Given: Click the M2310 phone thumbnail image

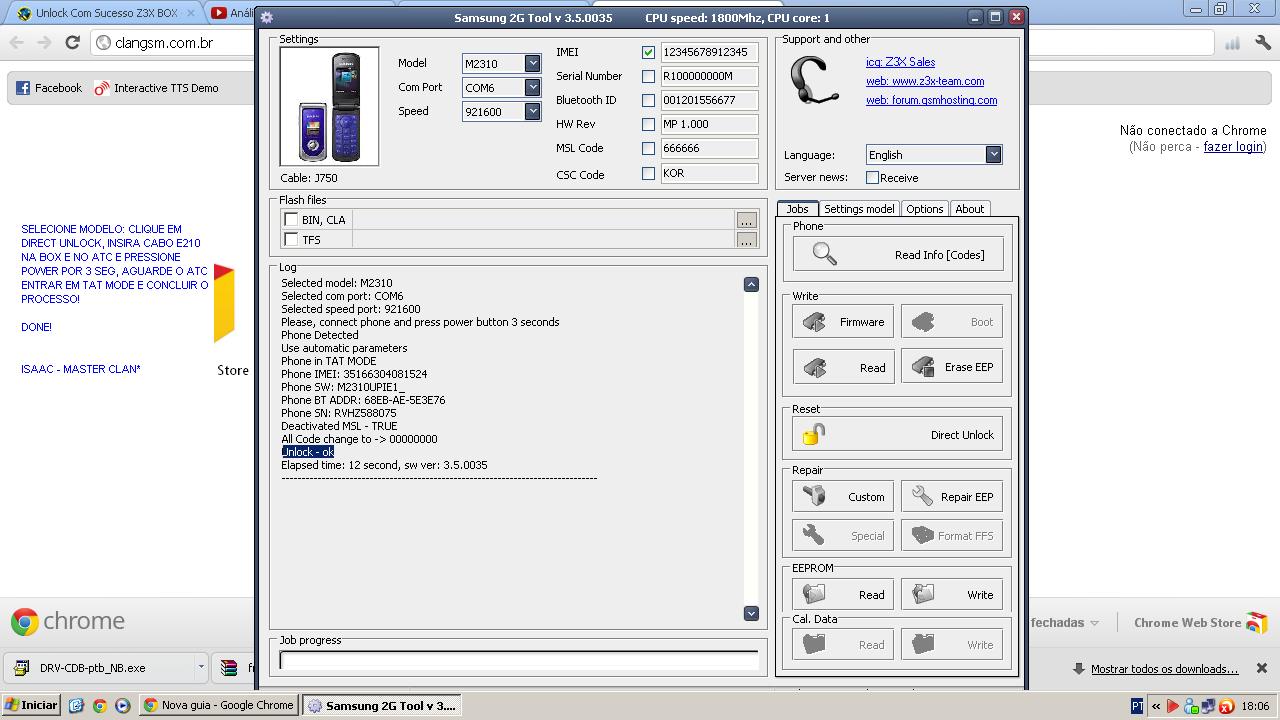Looking at the screenshot, I should pos(329,106).
